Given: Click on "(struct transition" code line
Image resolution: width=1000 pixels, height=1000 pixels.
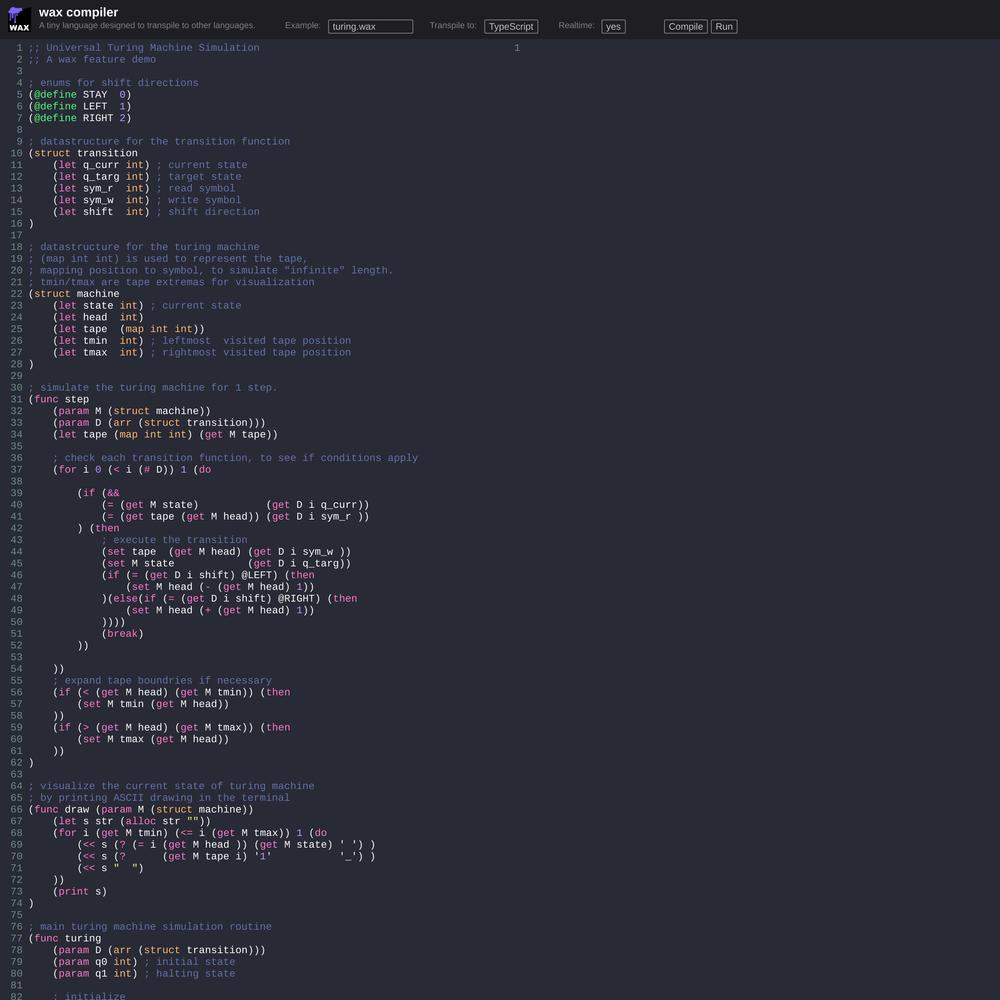Looking at the screenshot, I should click(83, 153).
